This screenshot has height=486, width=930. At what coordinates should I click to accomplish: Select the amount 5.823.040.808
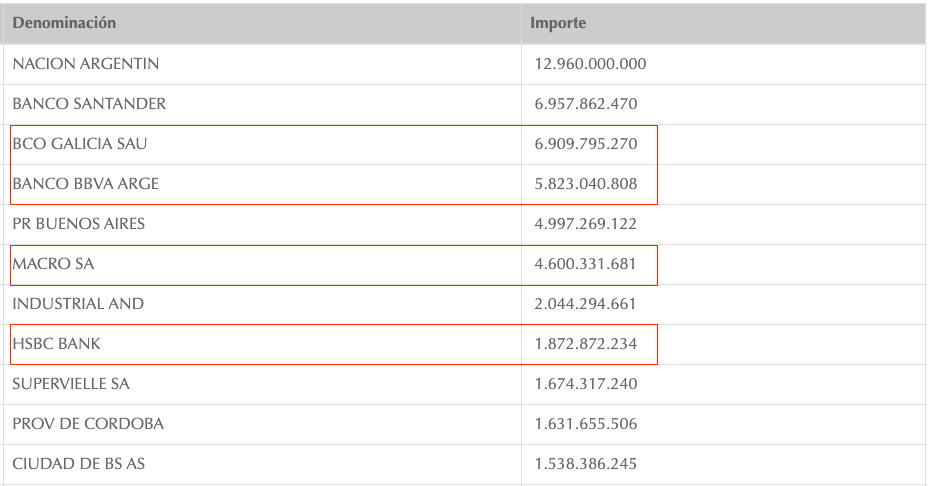(586, 184)
